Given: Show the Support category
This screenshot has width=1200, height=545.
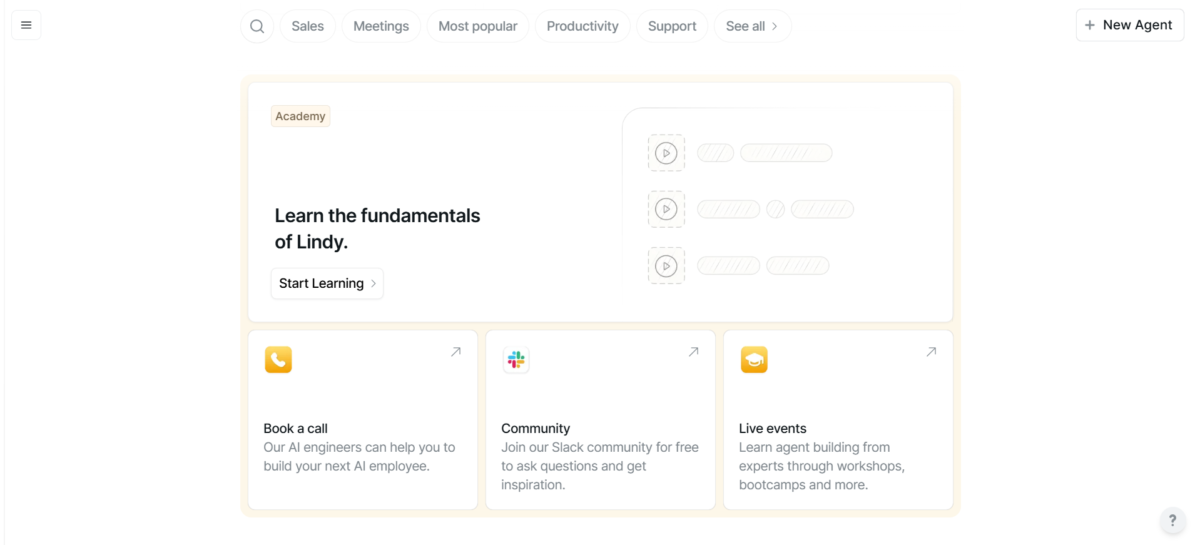Looking at the screenshot, I should (672, 26).
